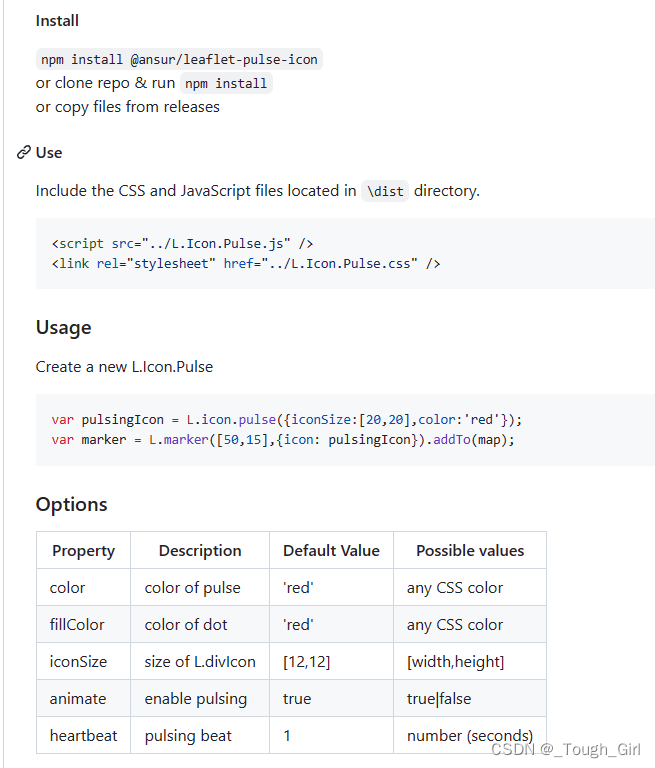
Task: Click the Install heading
Action: [57, 20]
